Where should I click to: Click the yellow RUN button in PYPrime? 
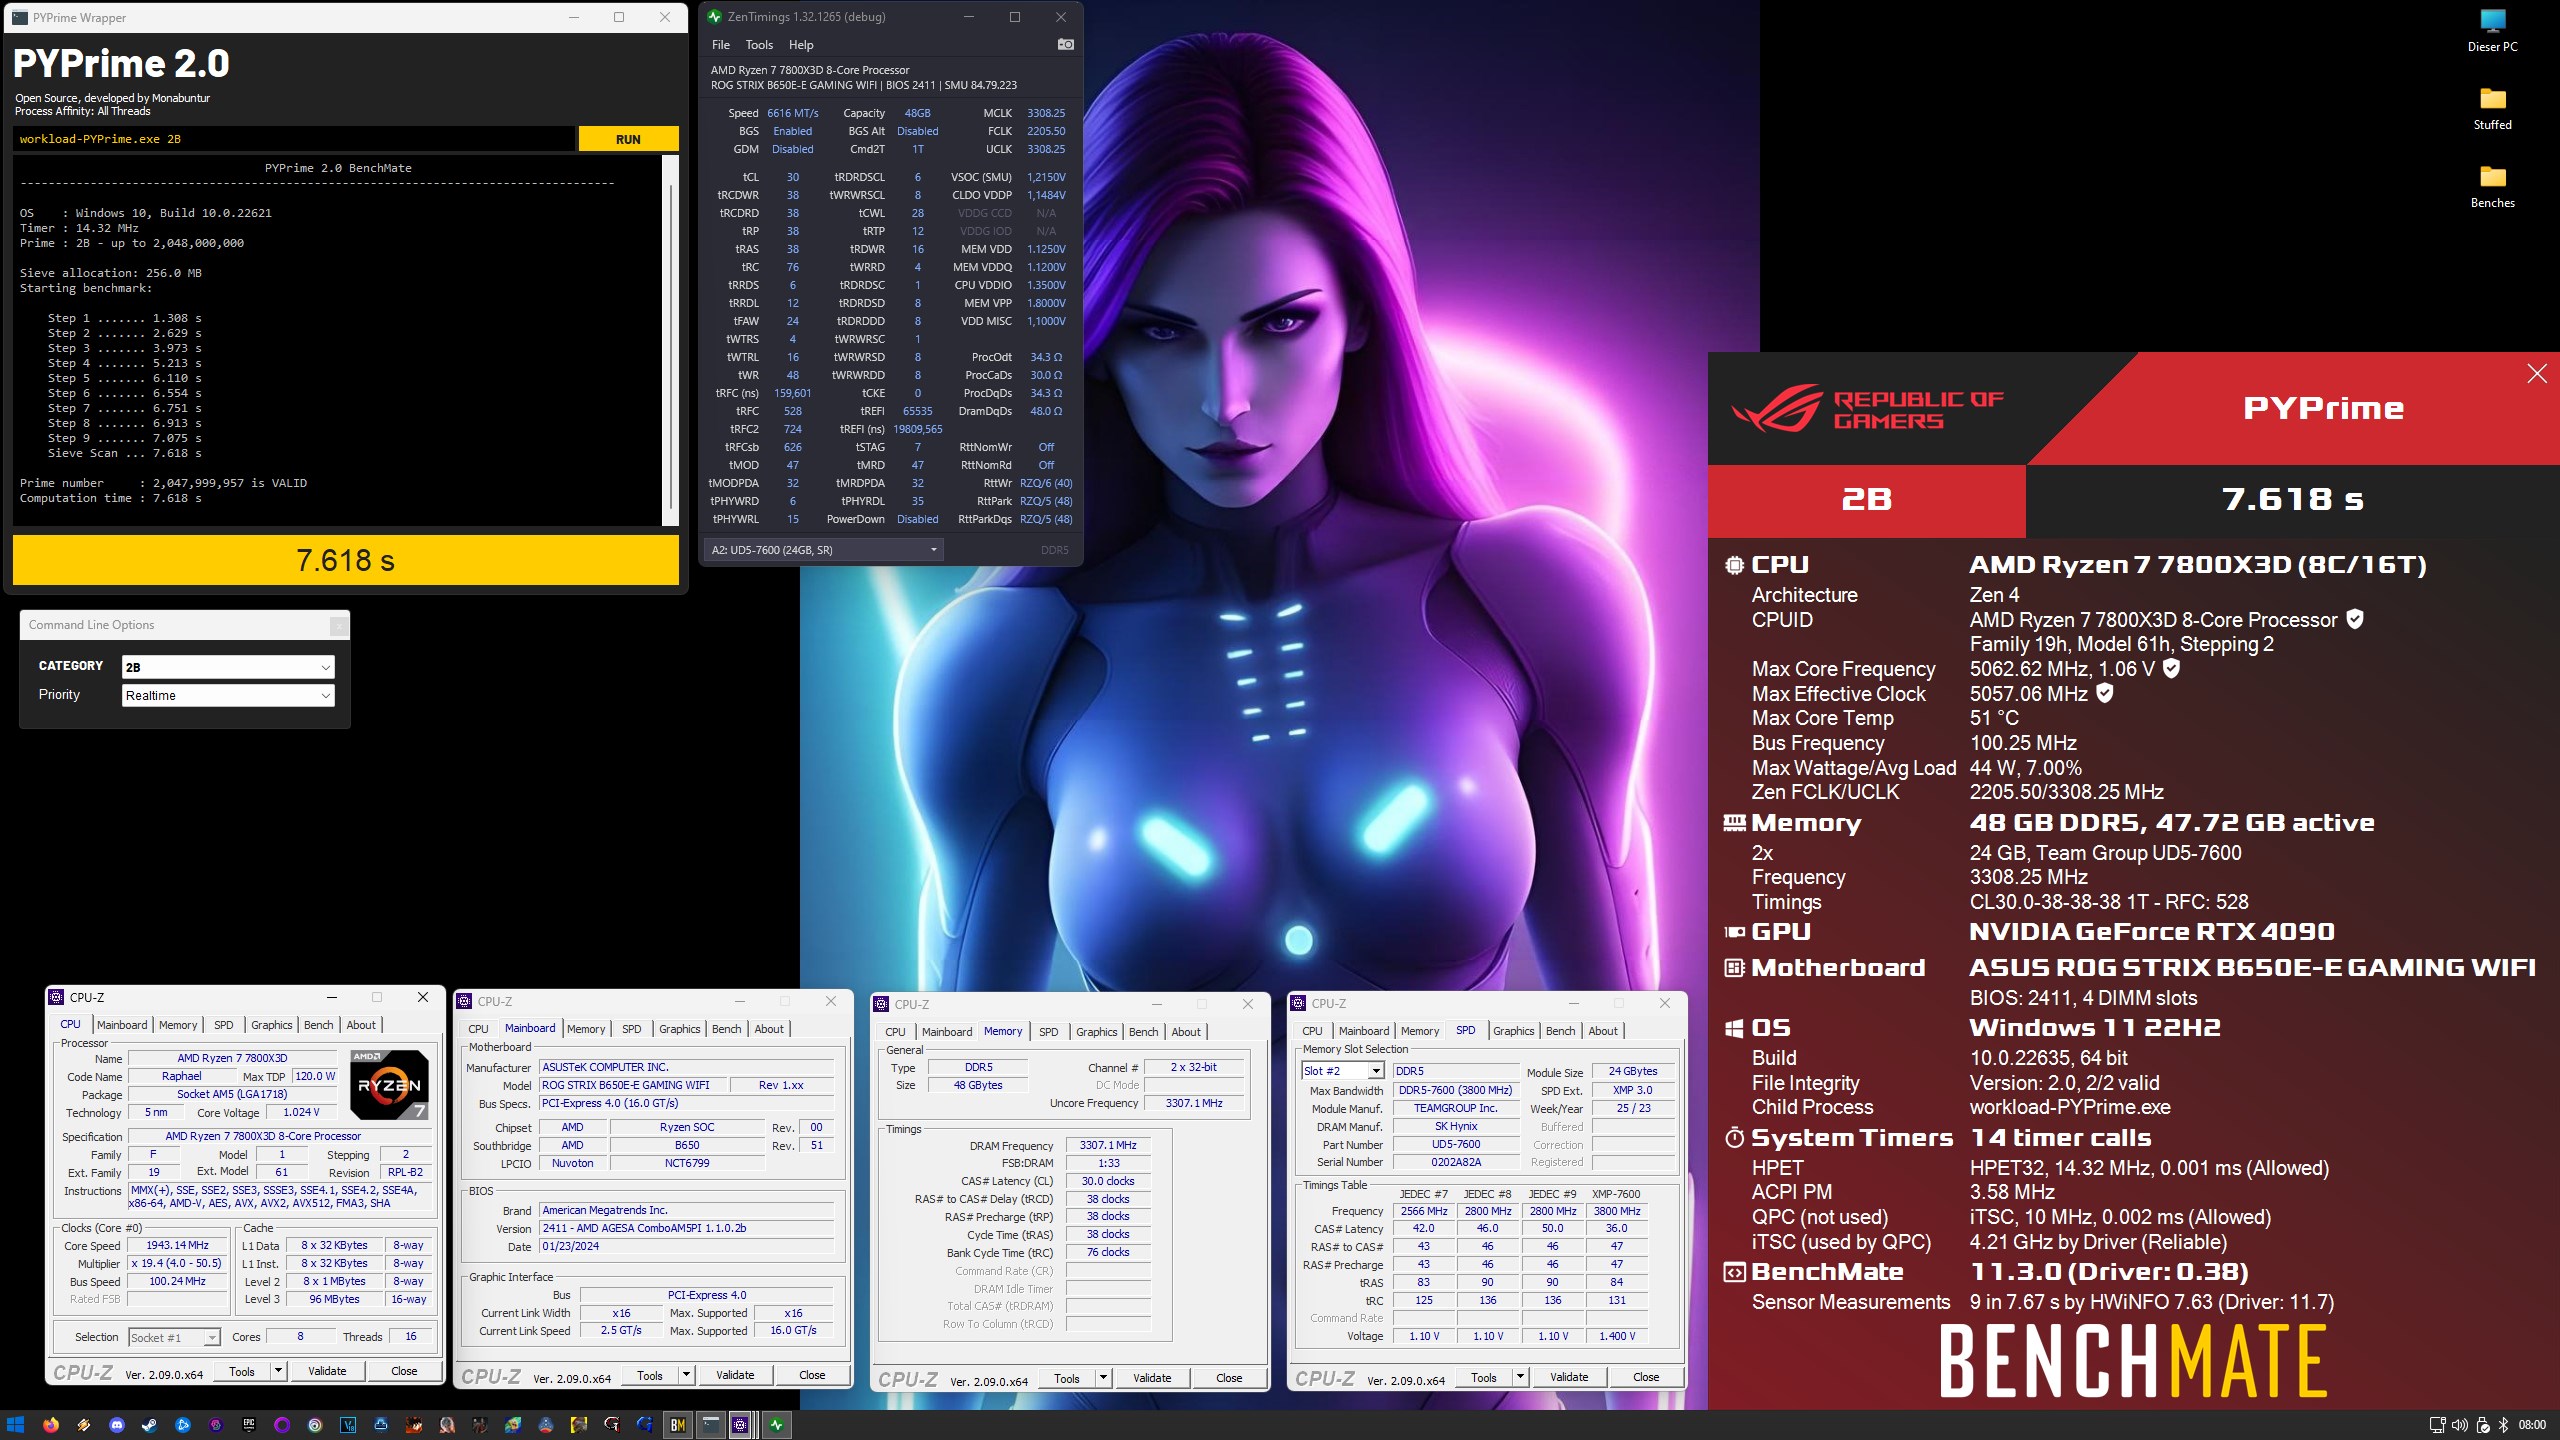tap(628, 139)
